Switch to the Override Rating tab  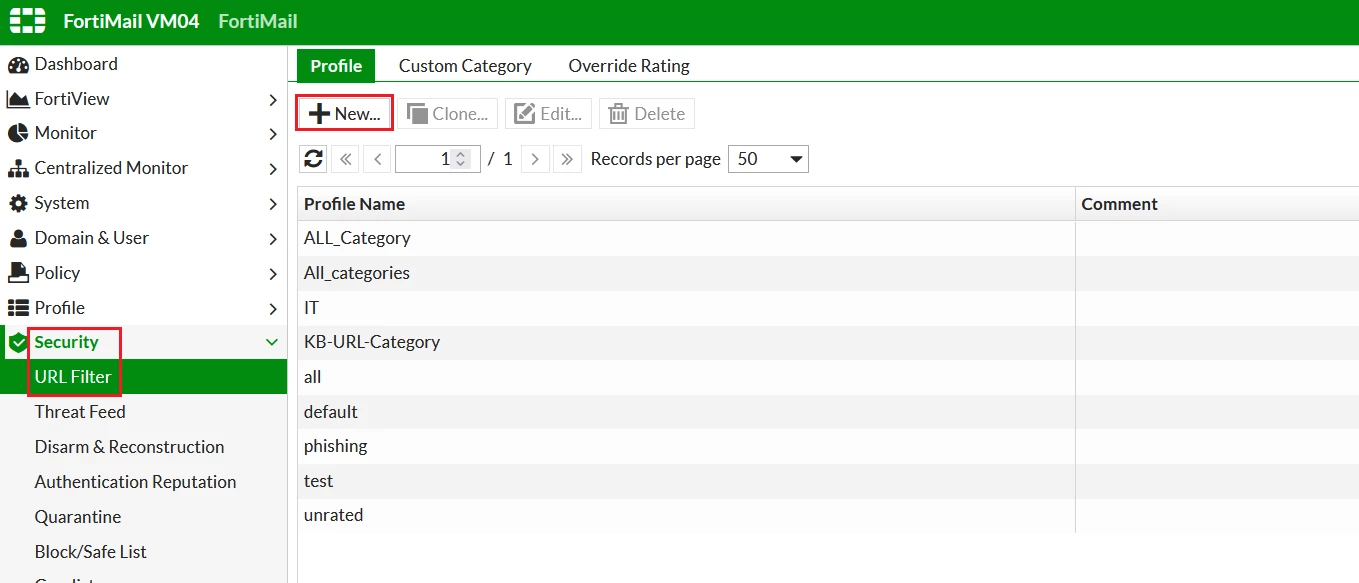pyautogui.click(x=629, y=66)
